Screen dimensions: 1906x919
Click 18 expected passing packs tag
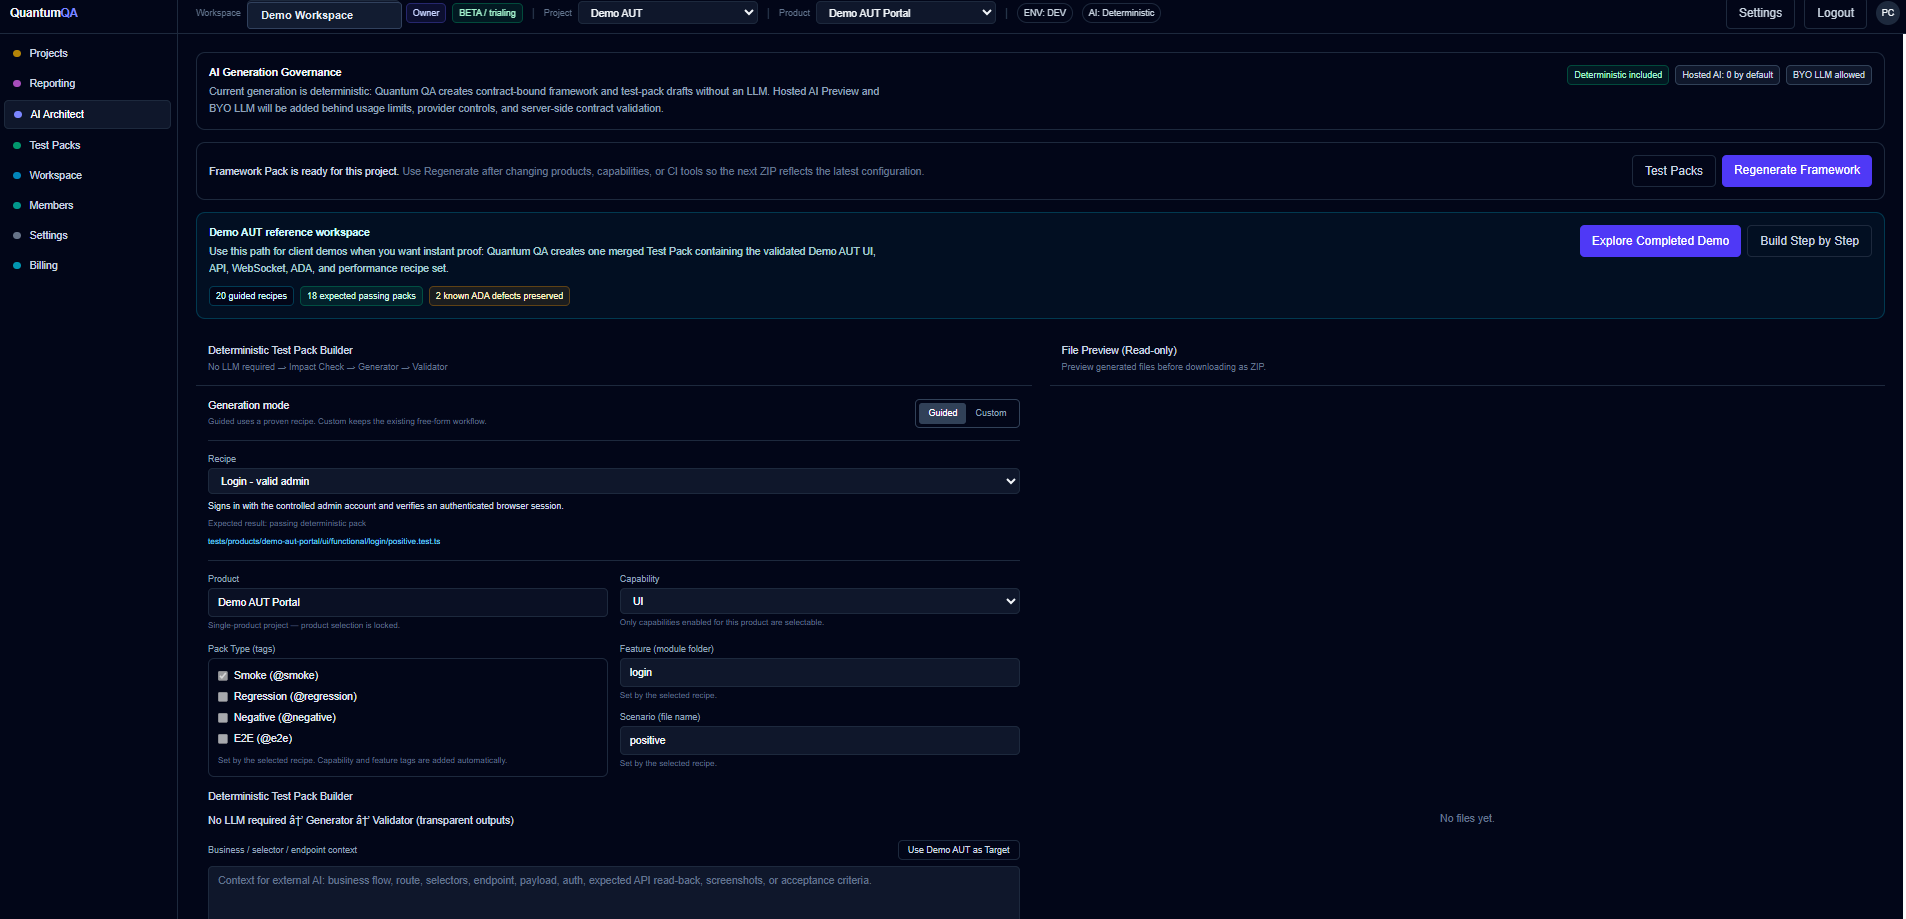tap(361, 296)
